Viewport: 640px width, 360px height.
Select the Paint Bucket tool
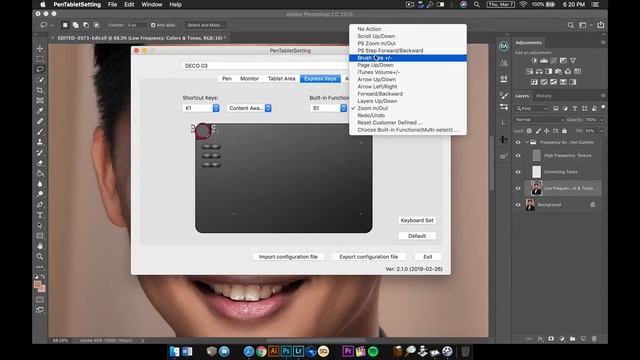40,173
